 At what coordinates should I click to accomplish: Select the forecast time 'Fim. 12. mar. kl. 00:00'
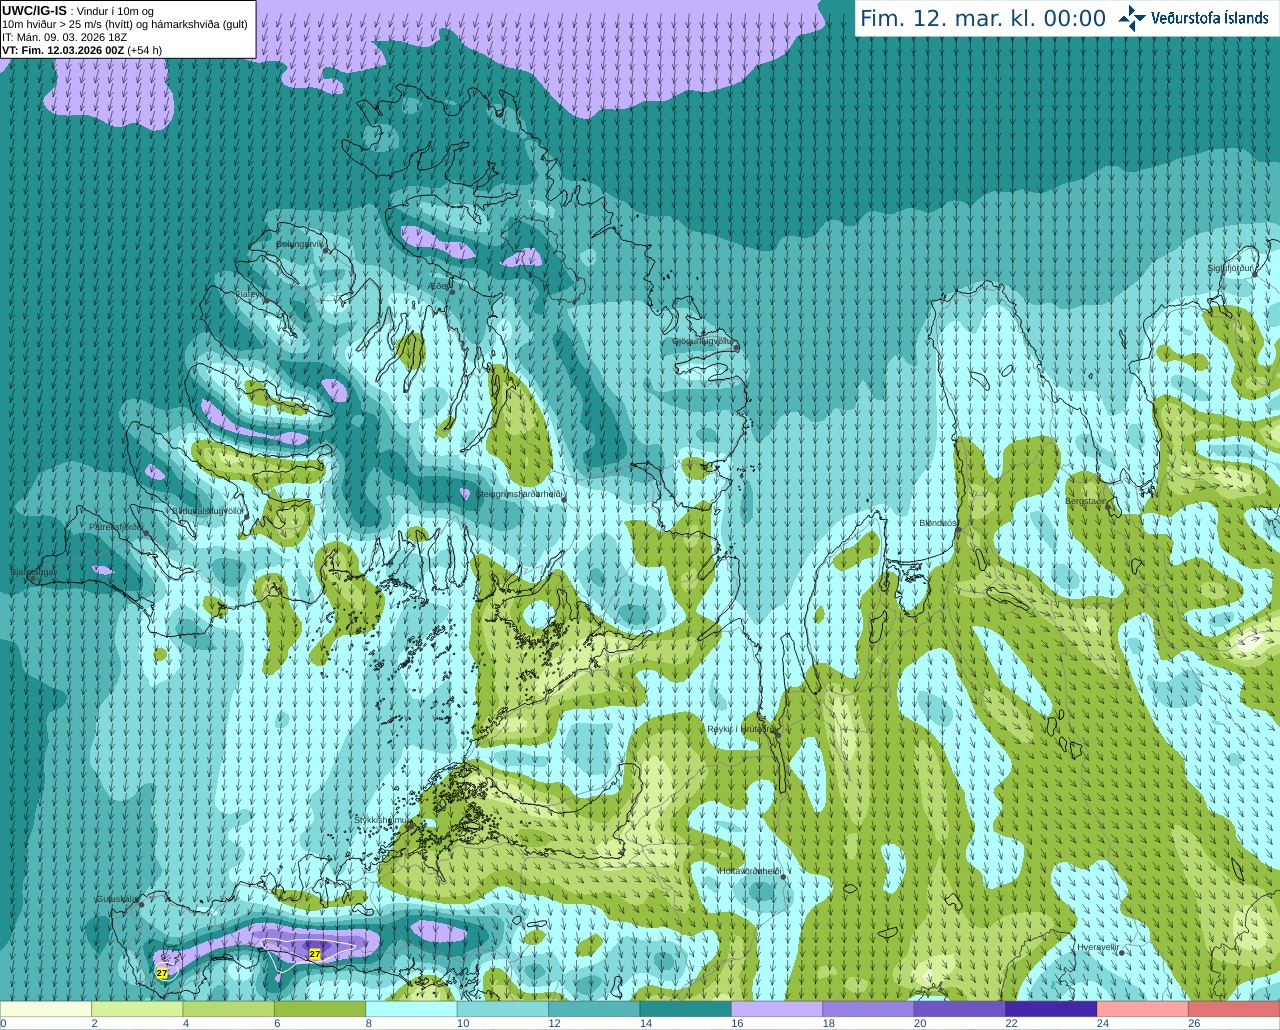(x=982, y=19)
